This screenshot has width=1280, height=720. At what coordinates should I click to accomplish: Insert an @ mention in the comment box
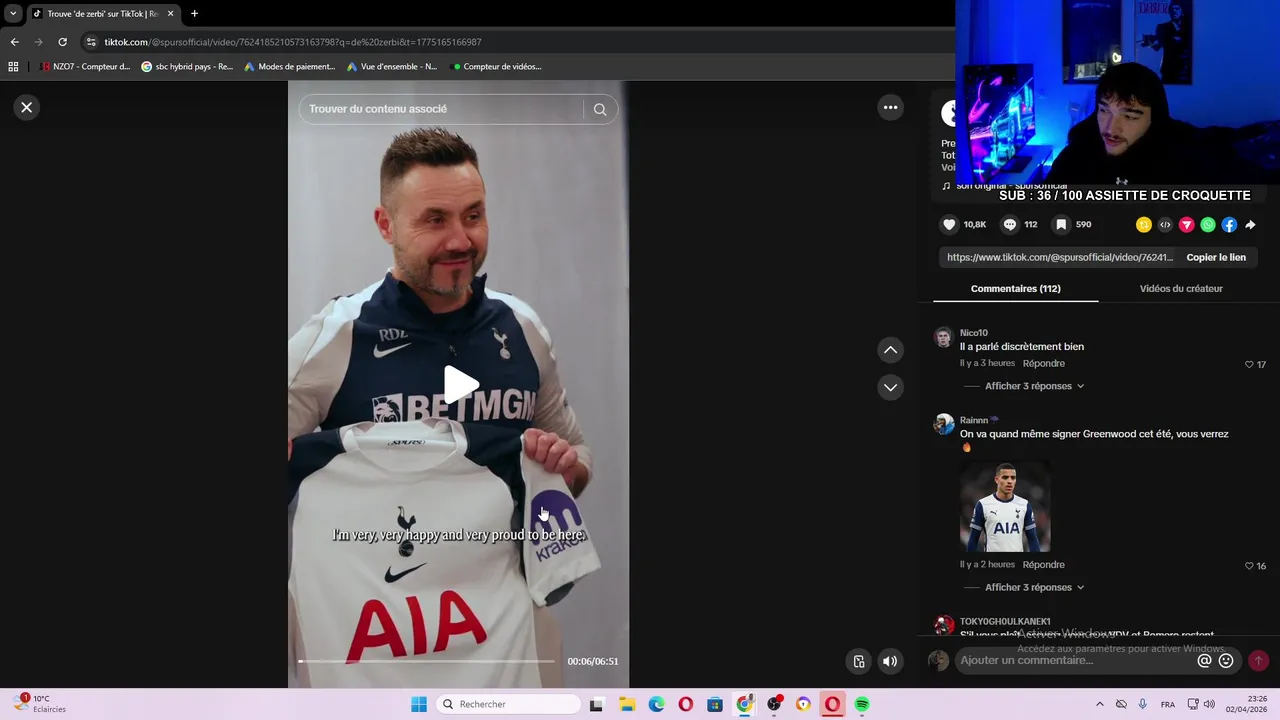pyautogui.click(x=1204, y=660)
